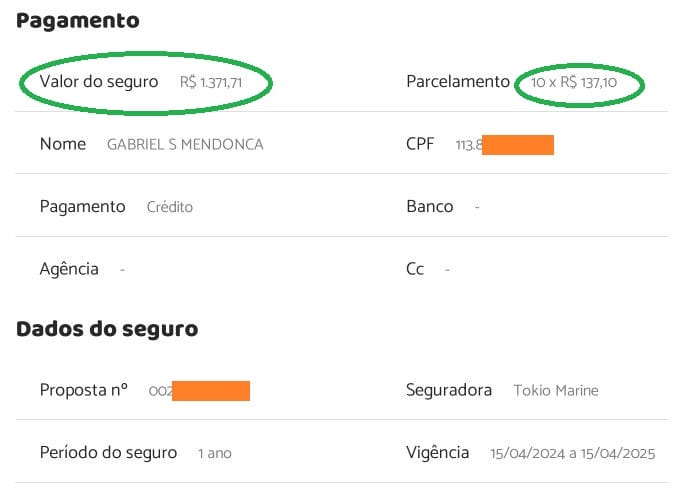
Task: Click the Valor do seguro label
Action: pos(99,82)
